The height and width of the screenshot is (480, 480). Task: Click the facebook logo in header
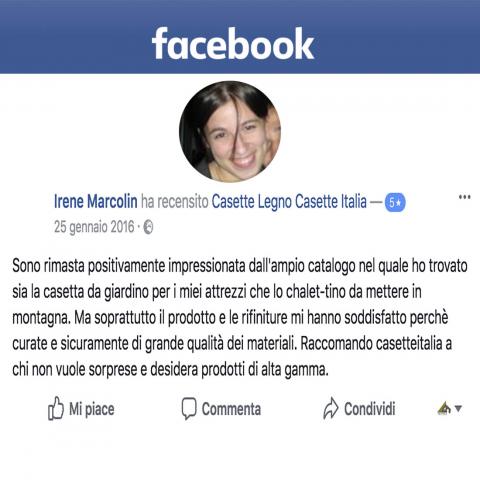tap(233, 43)
